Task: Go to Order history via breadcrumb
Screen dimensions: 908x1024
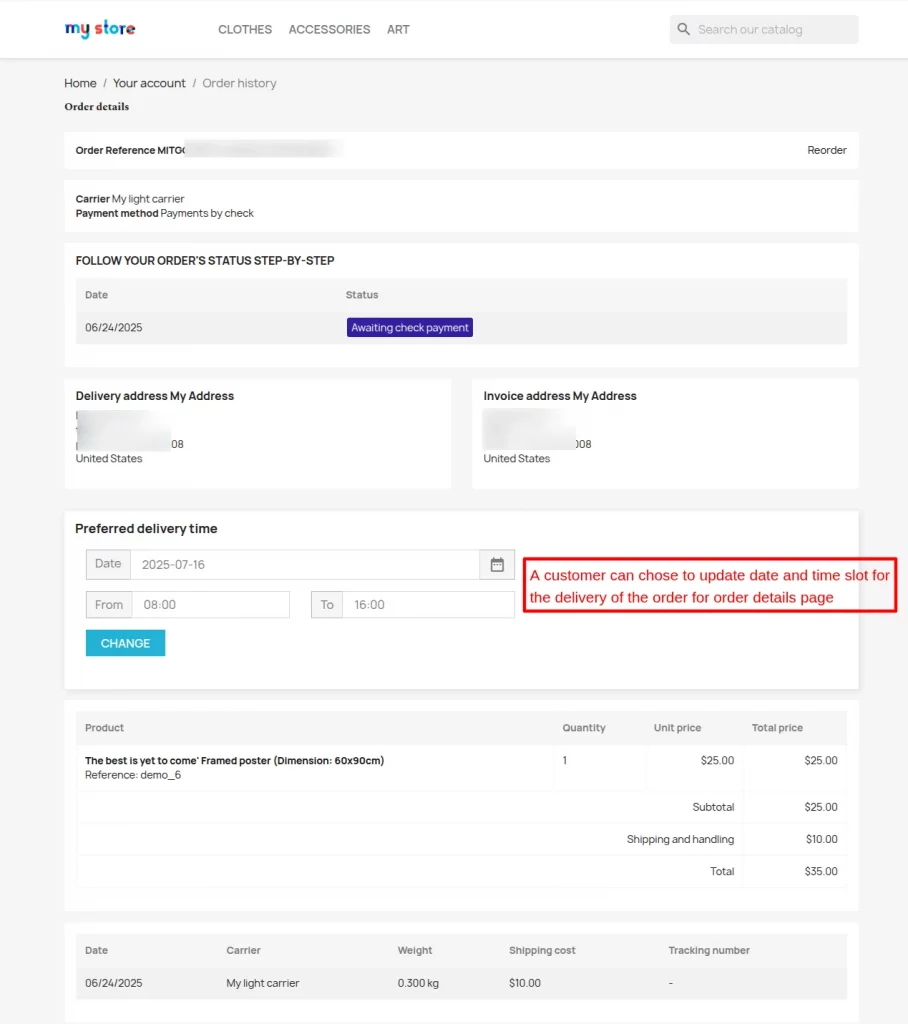Action: 239,83
